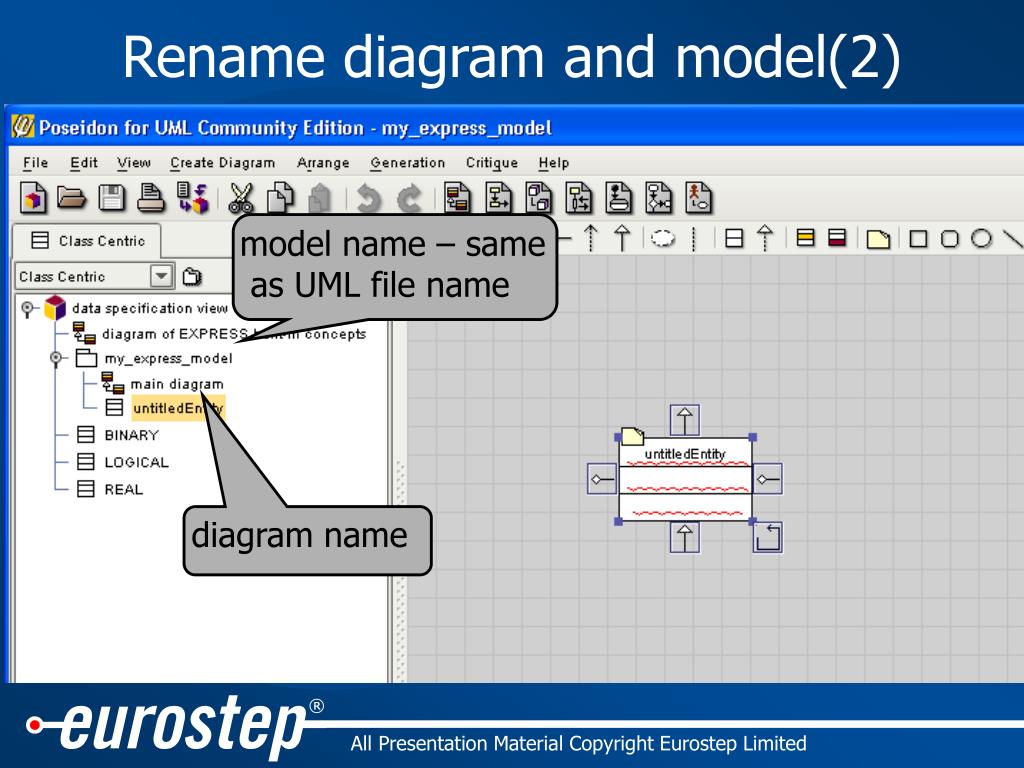Open the Generation menu
This screenshot has height=768, width=1024.
(x=408, y=163)
